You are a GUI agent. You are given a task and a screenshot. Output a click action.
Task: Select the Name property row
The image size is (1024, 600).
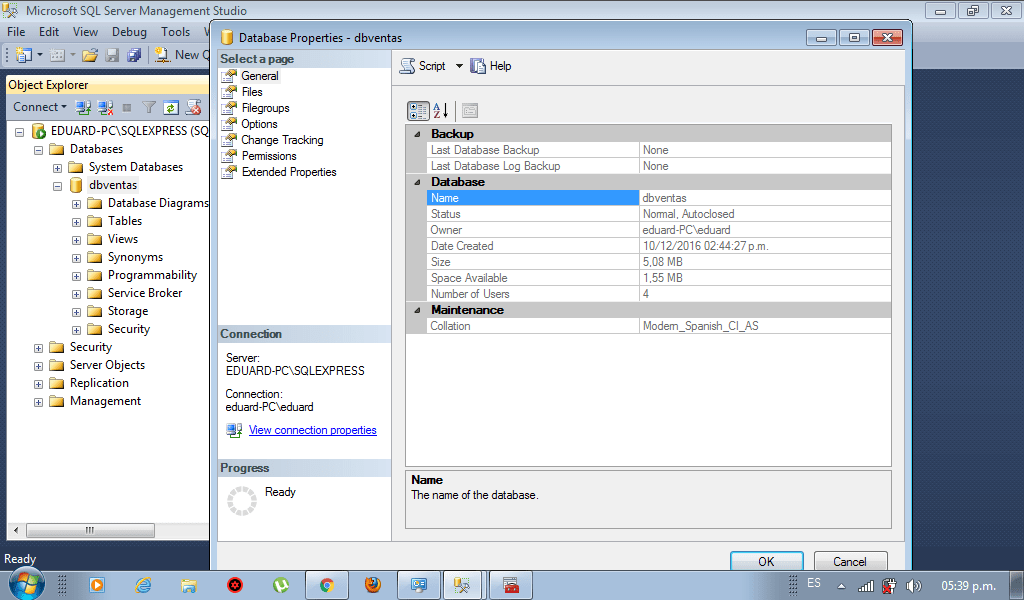pos(659,198)
